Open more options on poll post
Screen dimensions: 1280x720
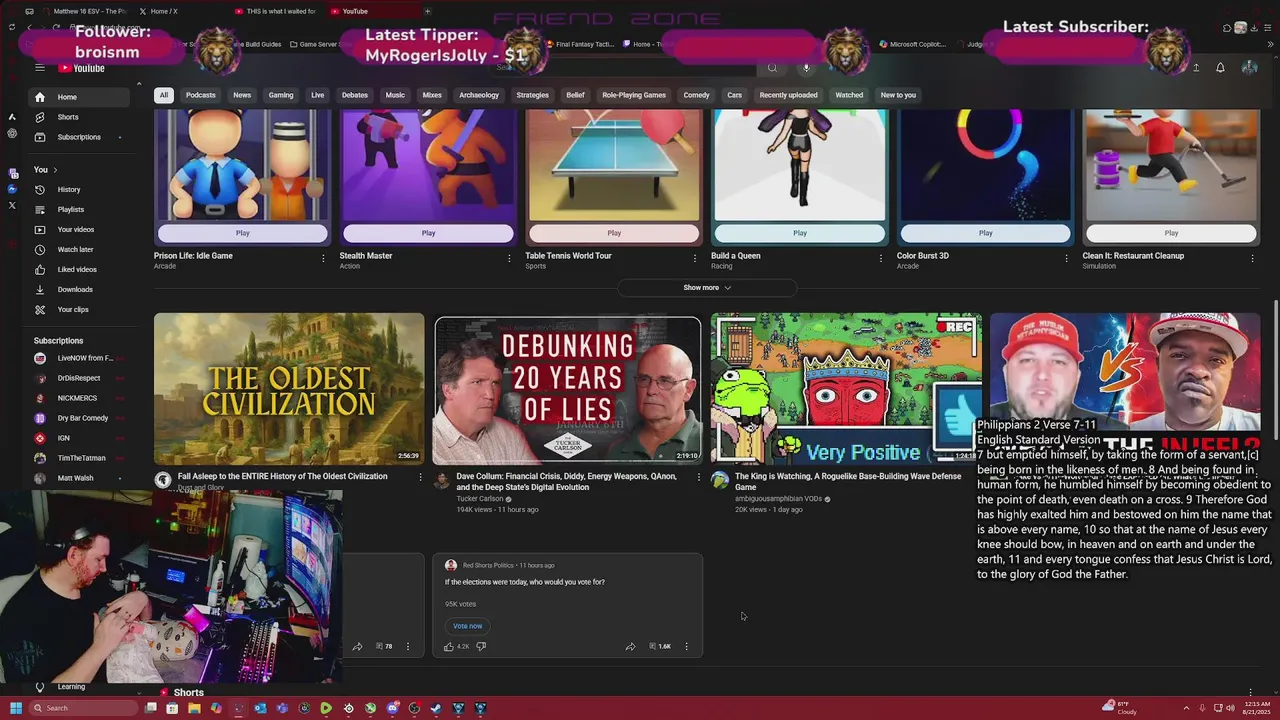[686, 646]
